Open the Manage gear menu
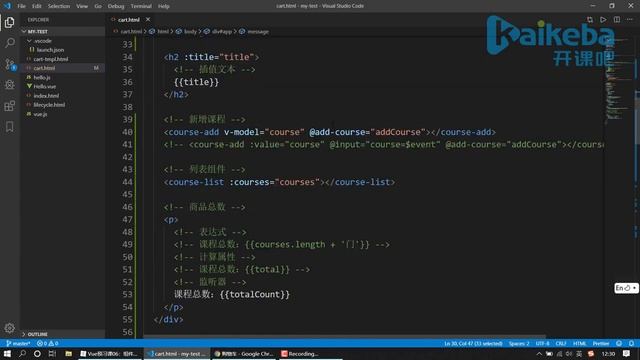 (9, 328)
